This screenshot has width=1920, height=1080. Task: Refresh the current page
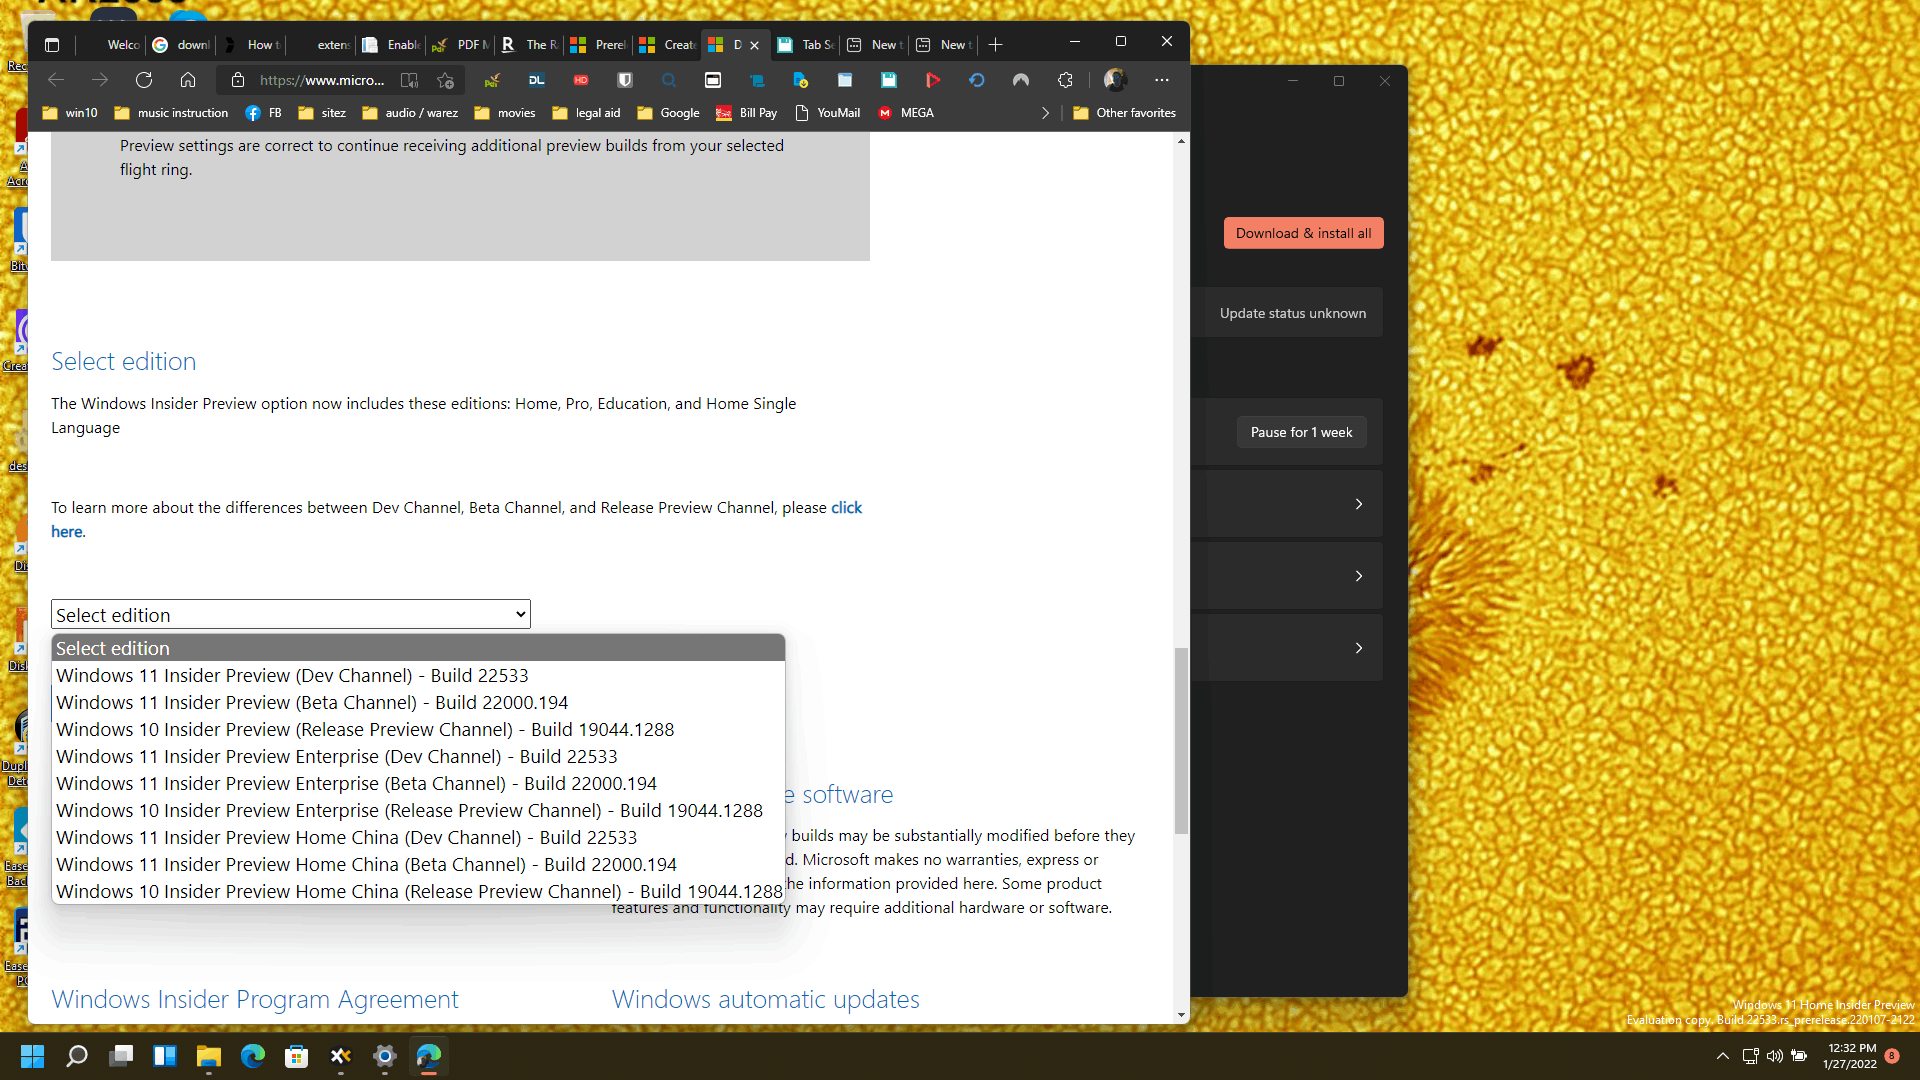[x=144, y=80]
